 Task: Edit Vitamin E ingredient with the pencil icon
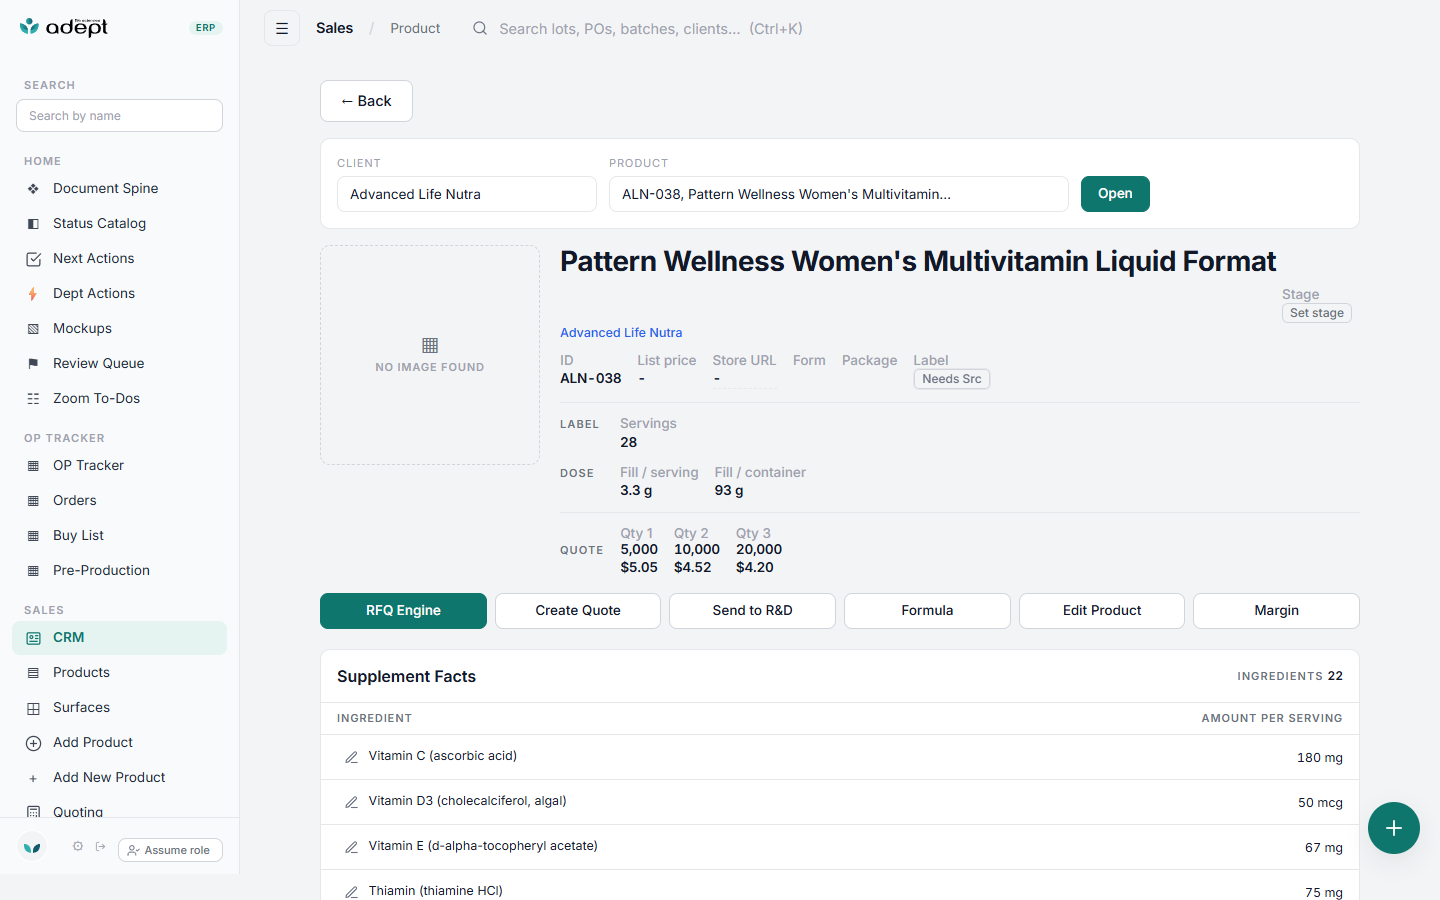coord(351,847)
